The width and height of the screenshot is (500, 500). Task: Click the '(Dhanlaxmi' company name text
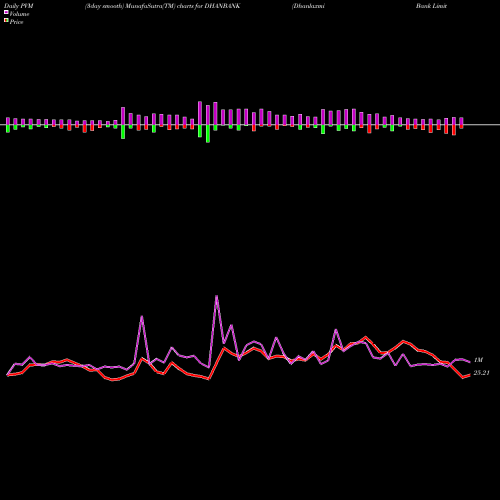(x=308, y=6)
